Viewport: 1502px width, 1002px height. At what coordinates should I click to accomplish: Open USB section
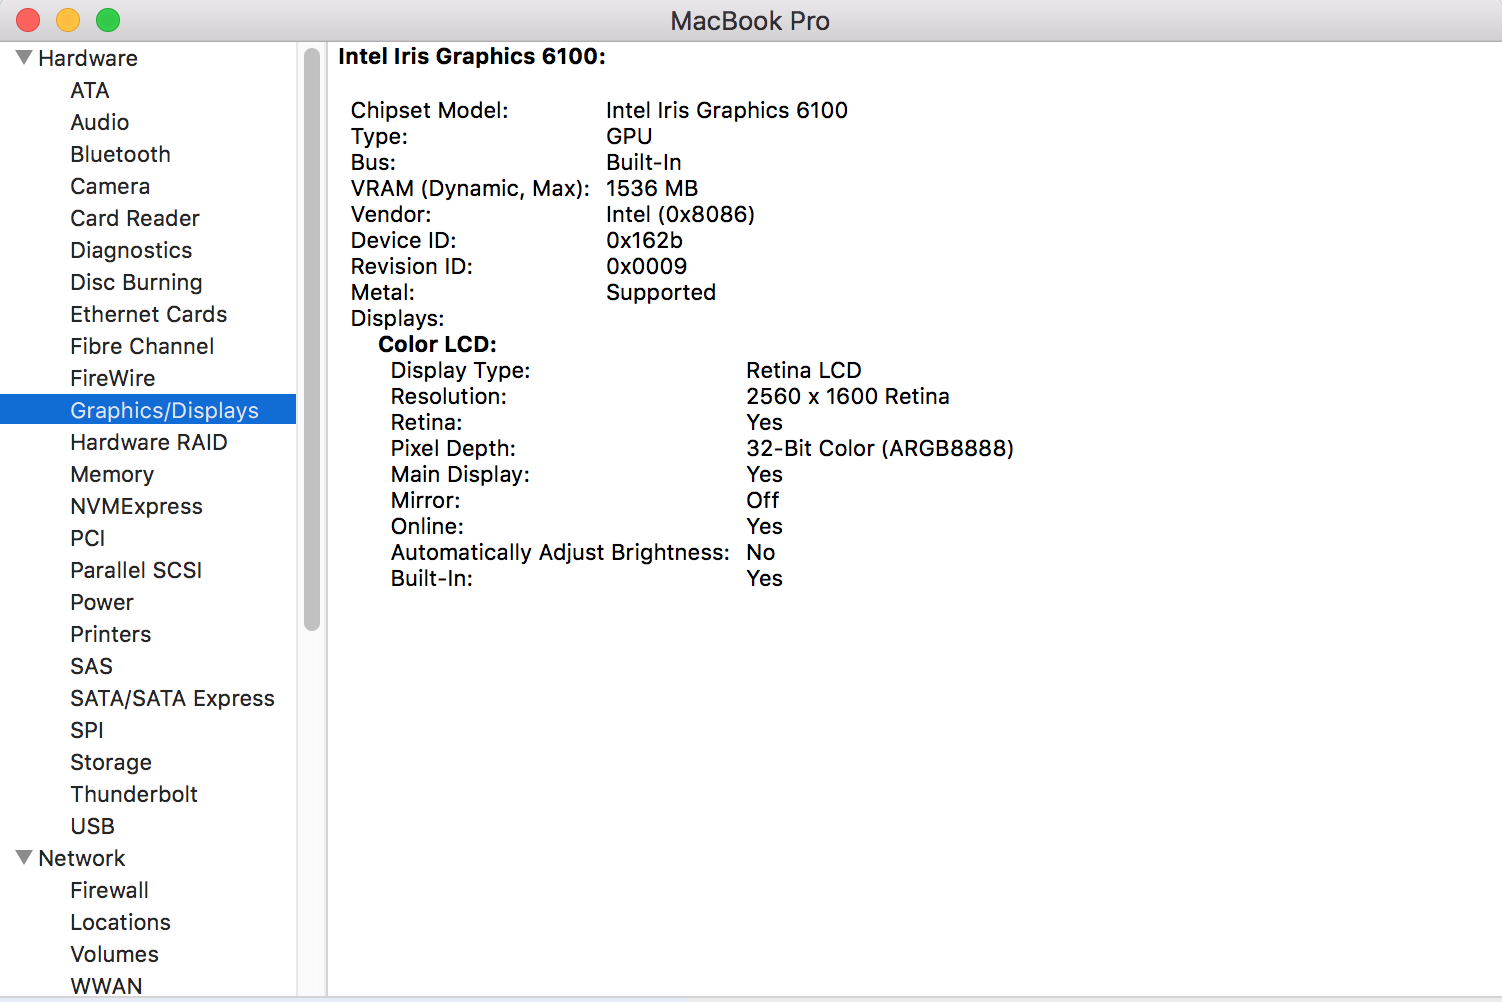point(93,826)
